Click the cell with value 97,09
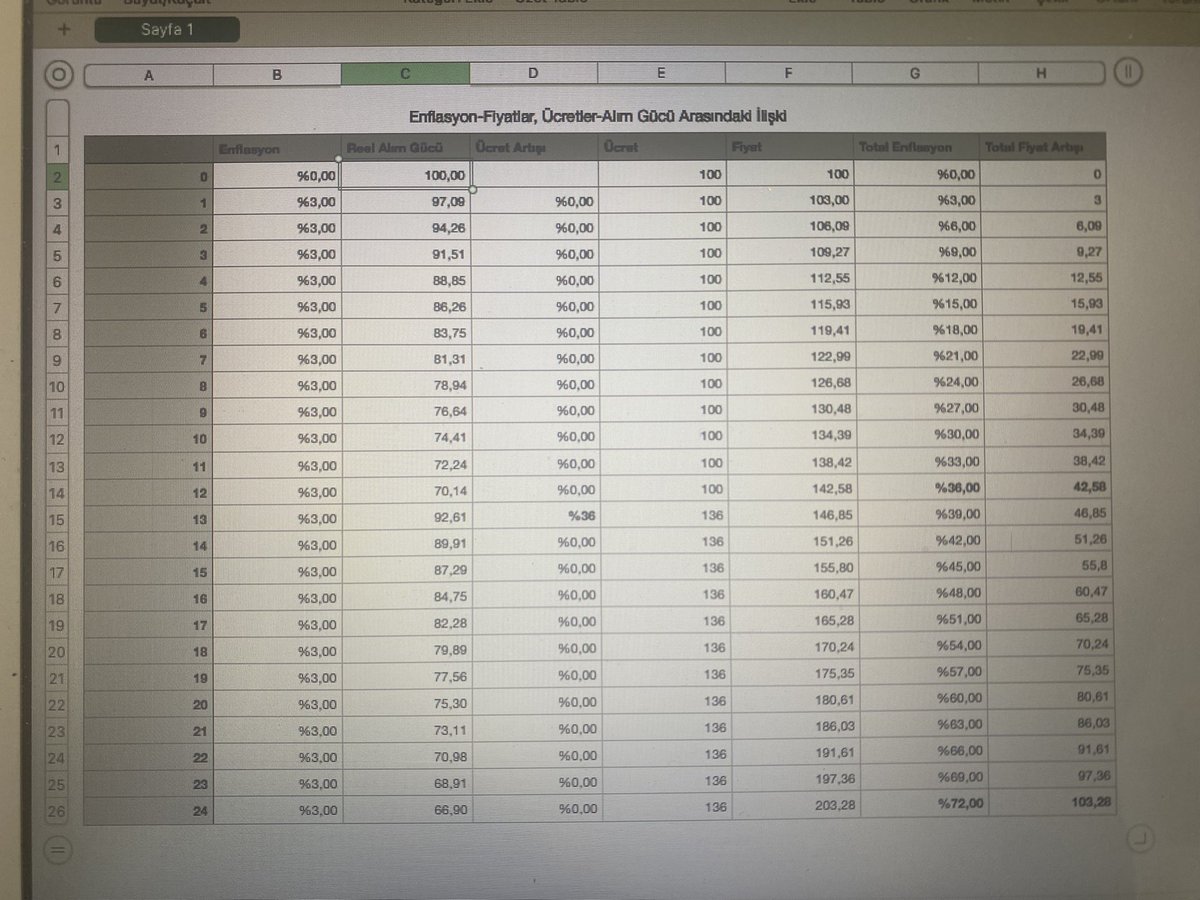The height and width of the screenshot is (900, 1200). [406, 202]
